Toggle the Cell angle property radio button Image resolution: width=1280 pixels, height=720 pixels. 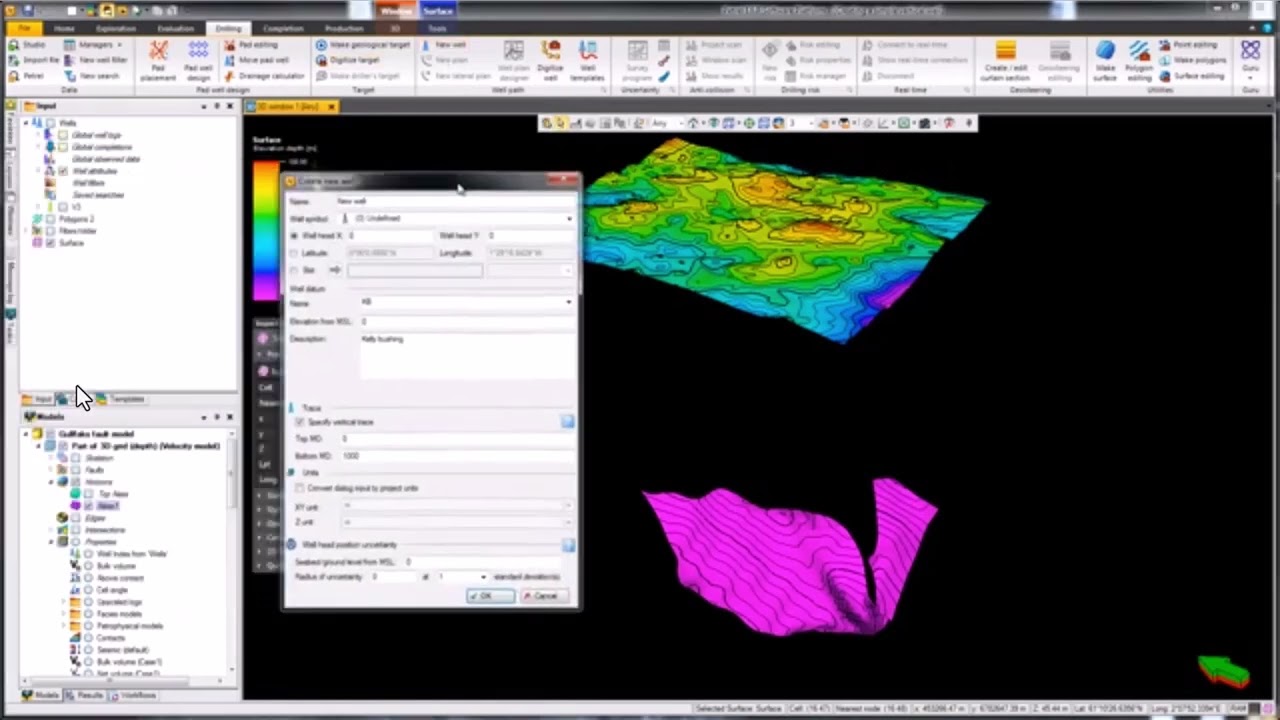[88, 590]
